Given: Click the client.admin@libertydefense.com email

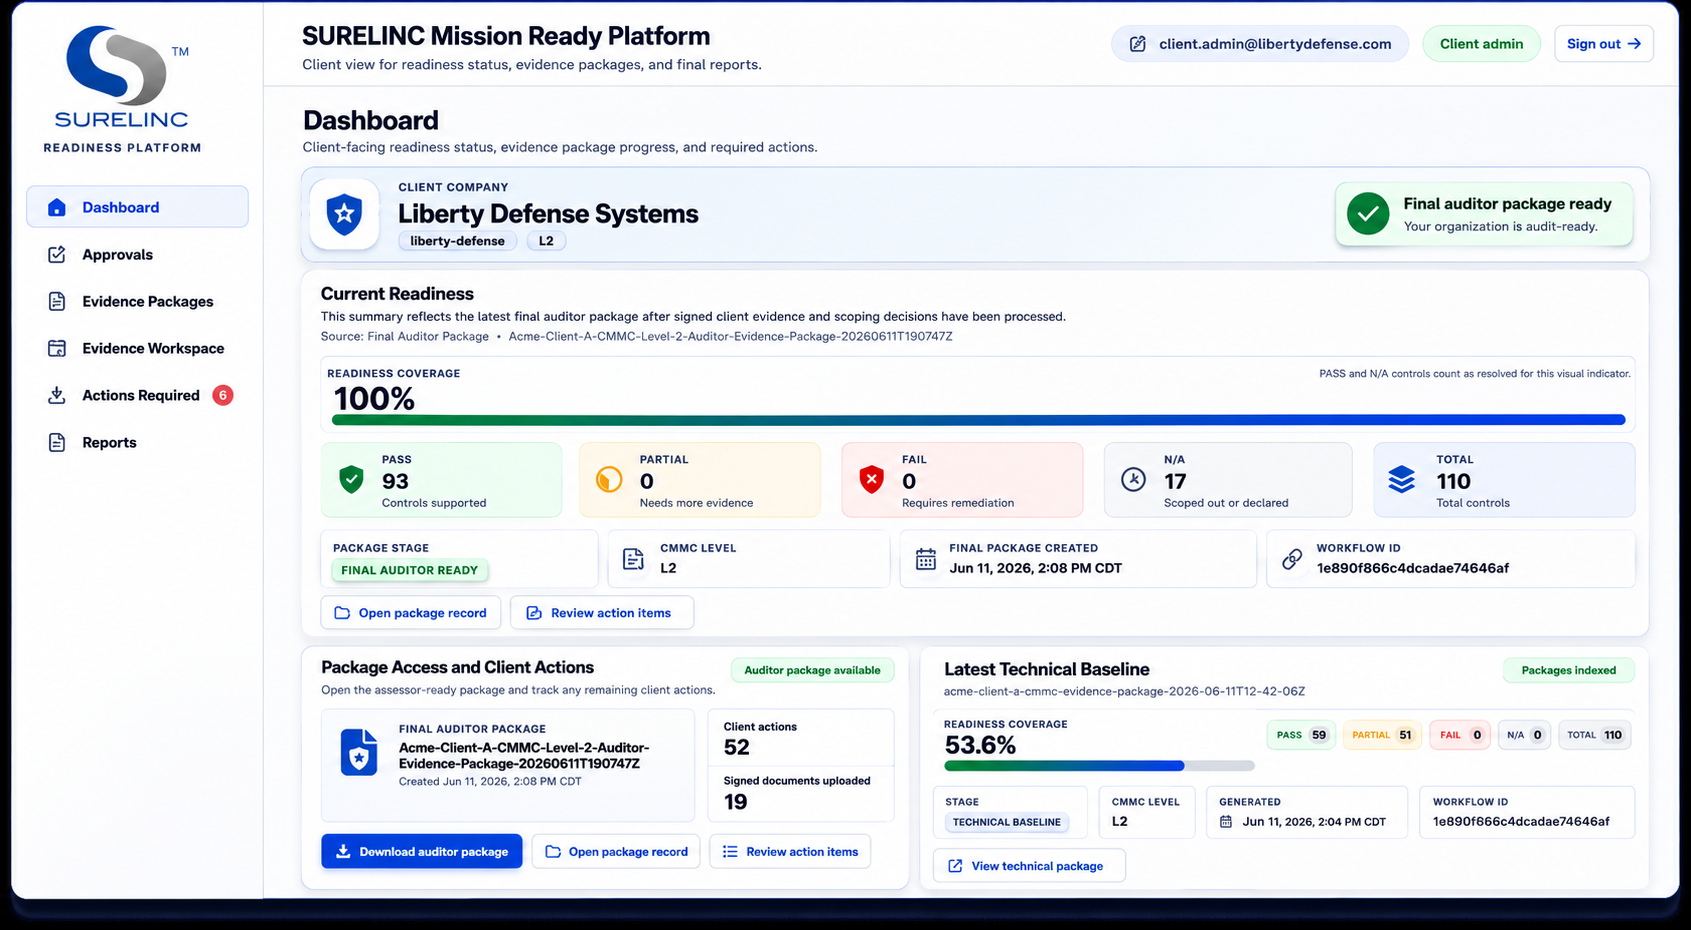Looking at the screenshot, I should (x=1275, y=44).
